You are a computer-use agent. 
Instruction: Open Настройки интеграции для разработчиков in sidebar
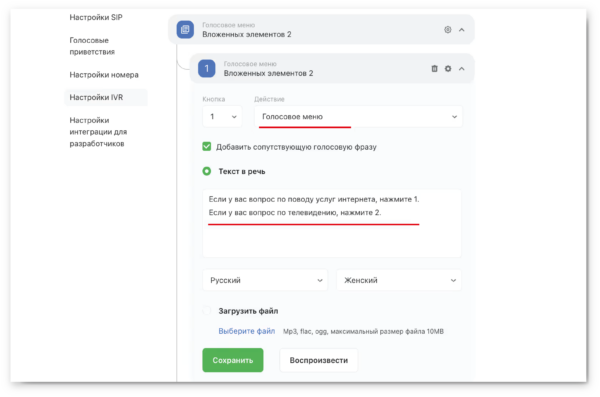click(98, 132)
